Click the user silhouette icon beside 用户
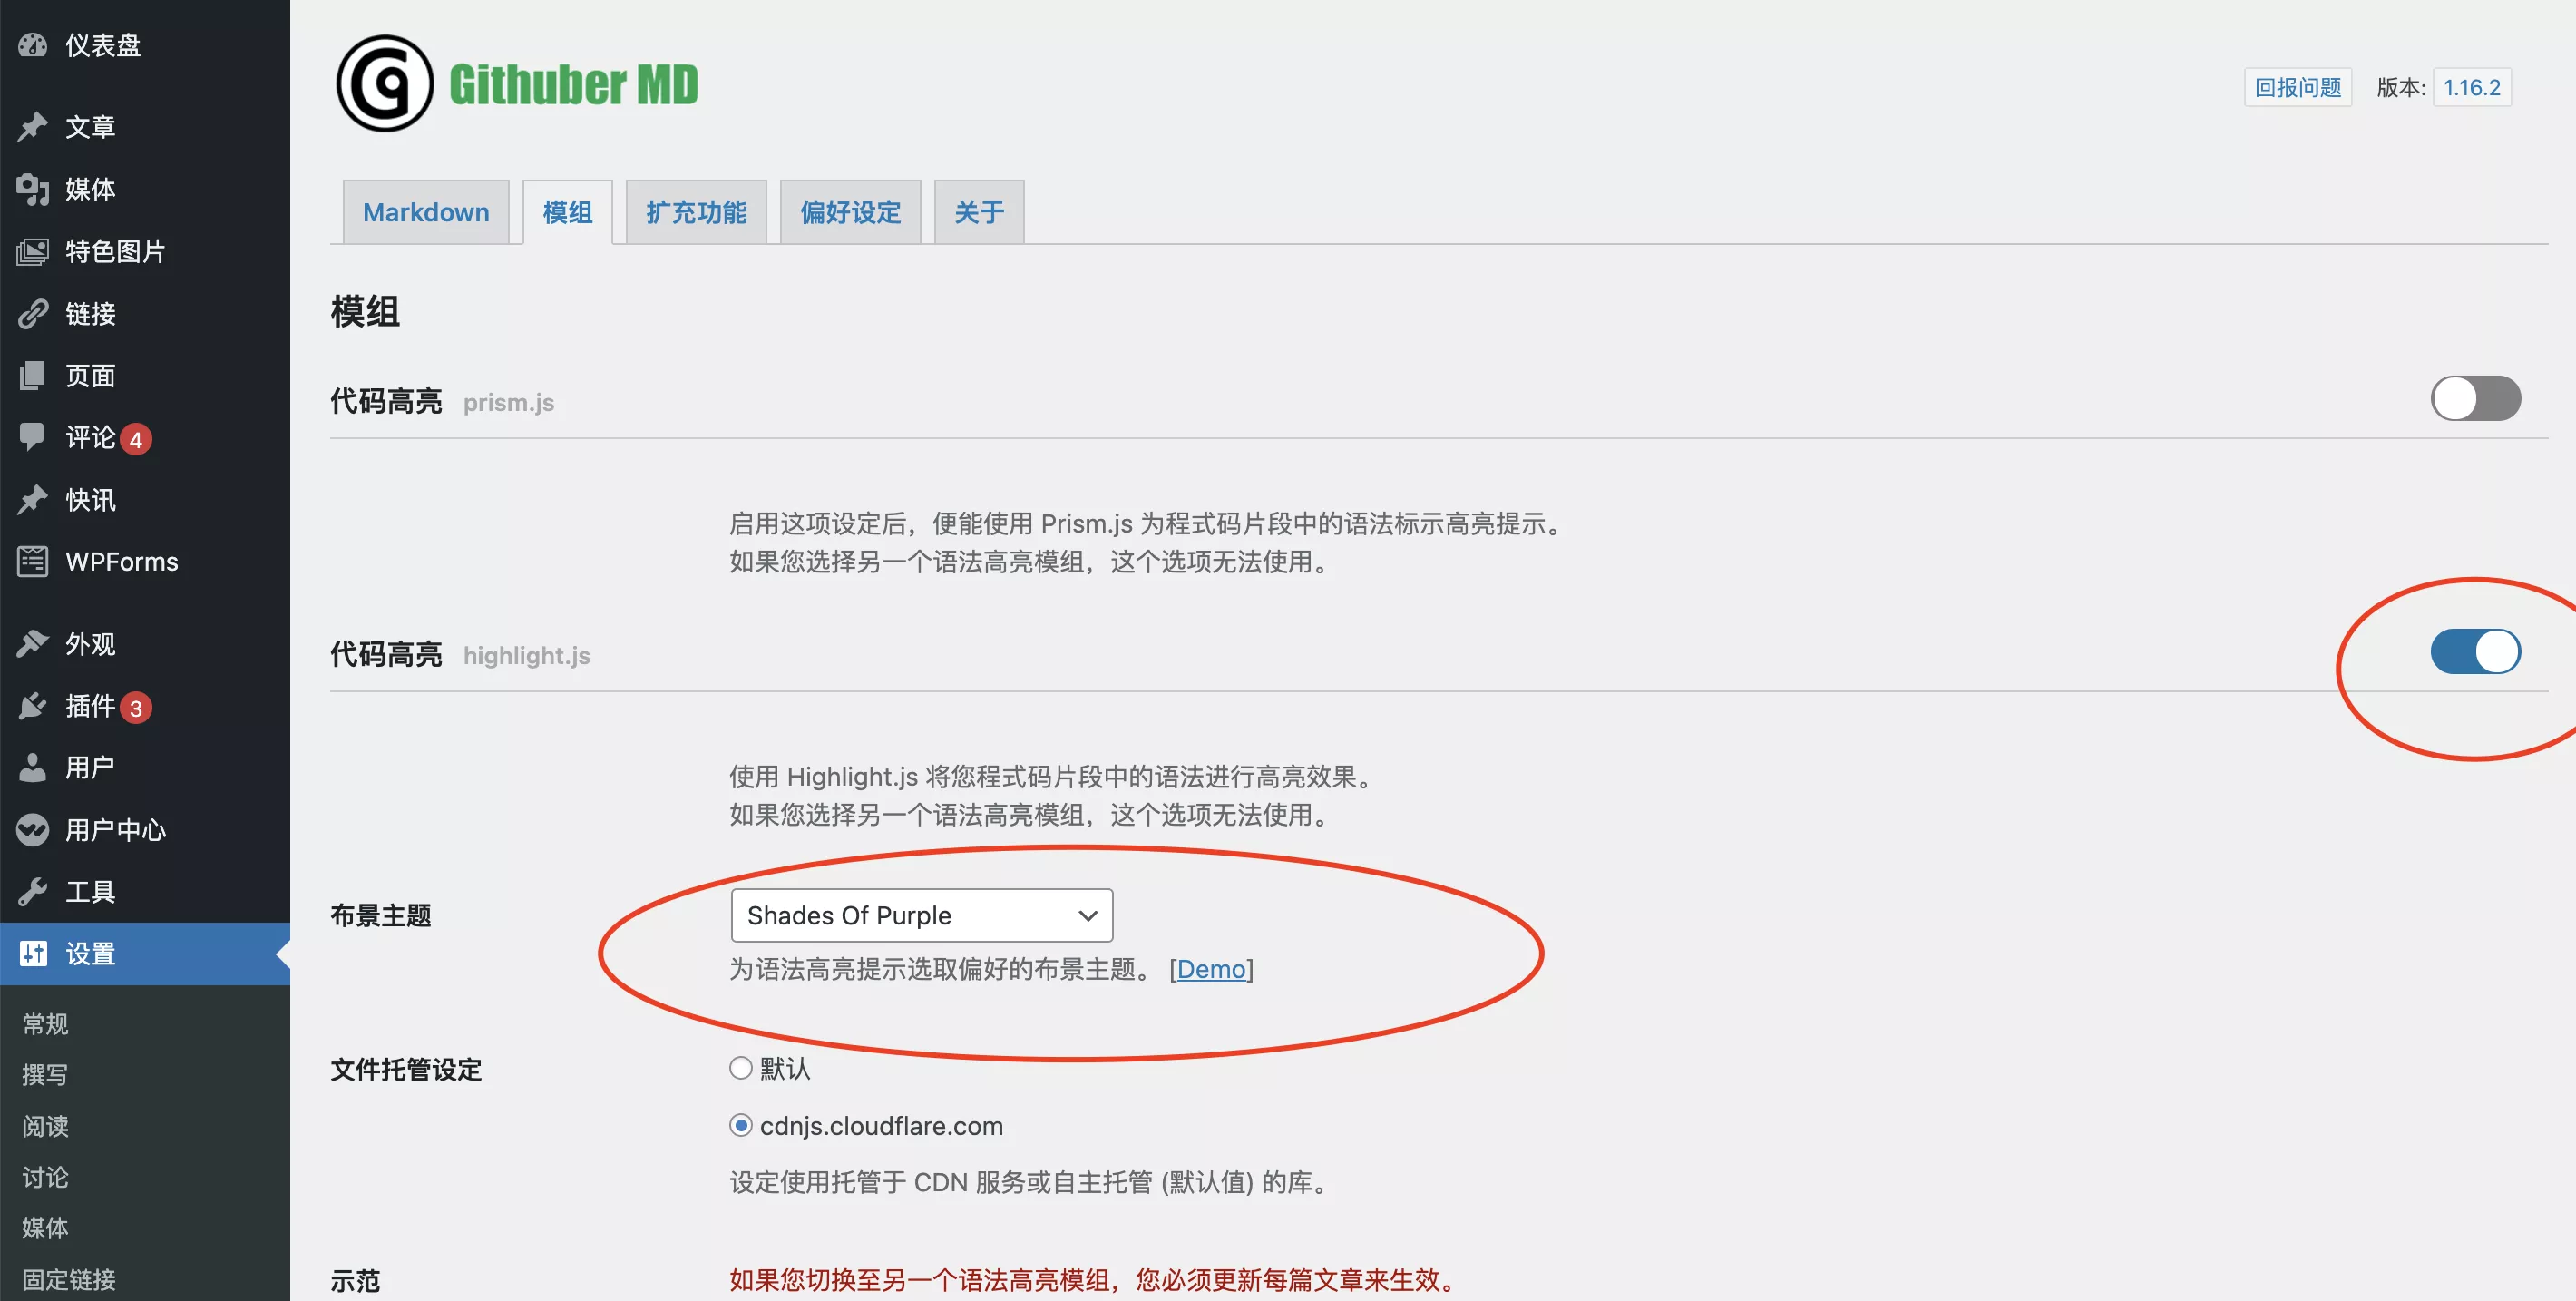 tap(32, 768)
